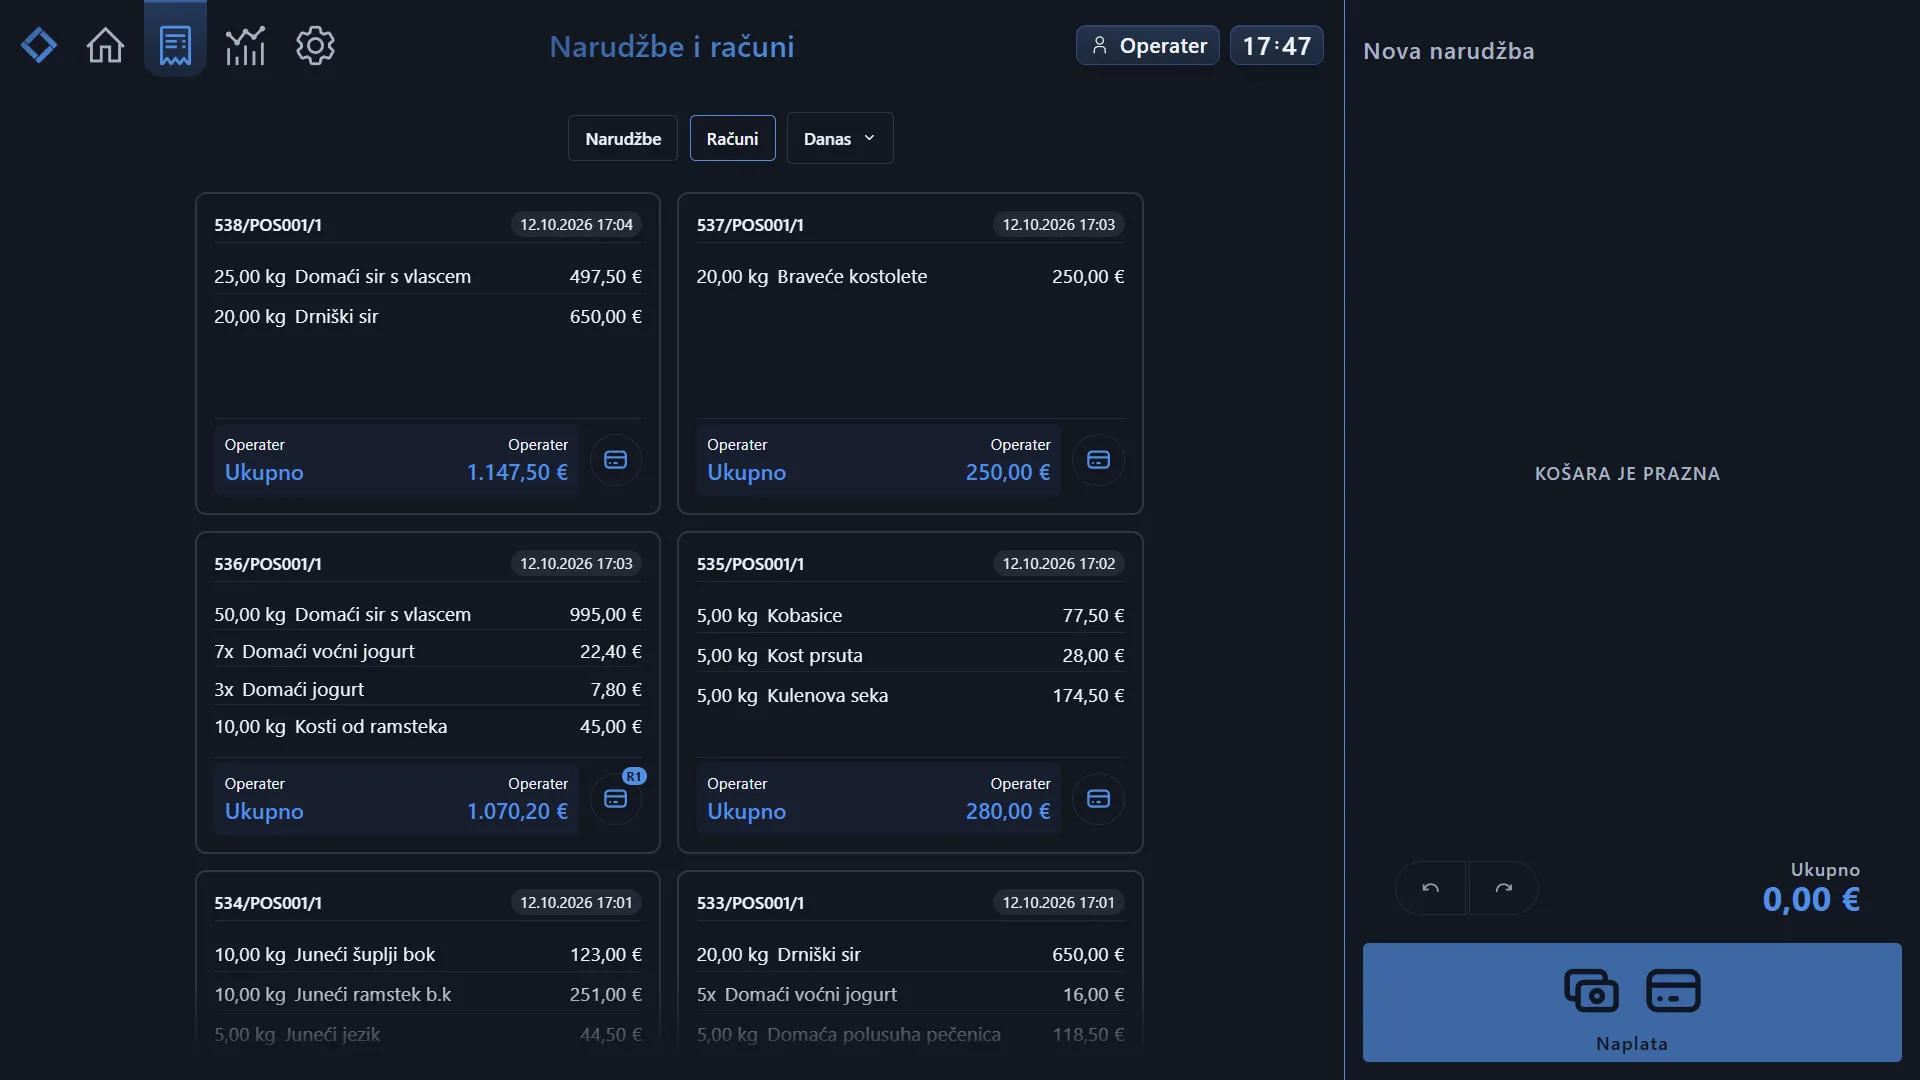Select the Kulenova seka item row
This screenshot has width=1920, height=1080.
pos(910,696)
